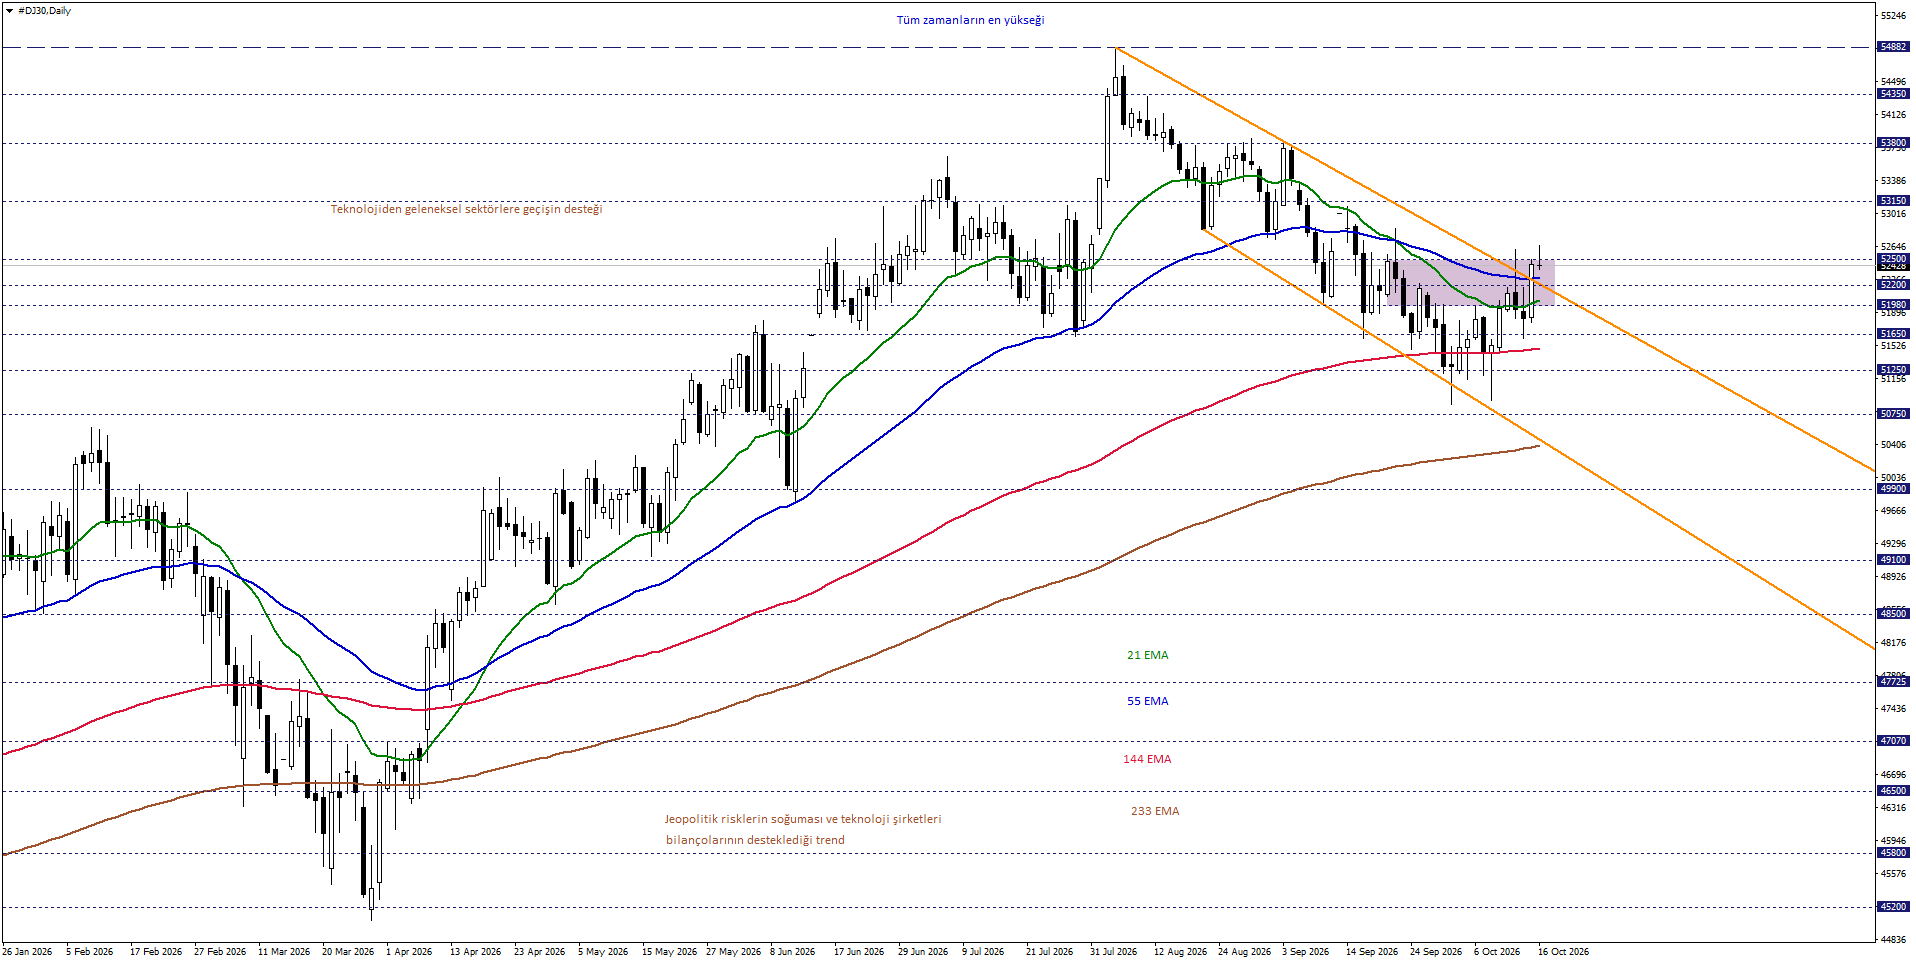Click the 'Tüm zamanların en yükseği' label
This screenshot has height=963, width=1916.
pyautogui.click(x=970, y=20)
